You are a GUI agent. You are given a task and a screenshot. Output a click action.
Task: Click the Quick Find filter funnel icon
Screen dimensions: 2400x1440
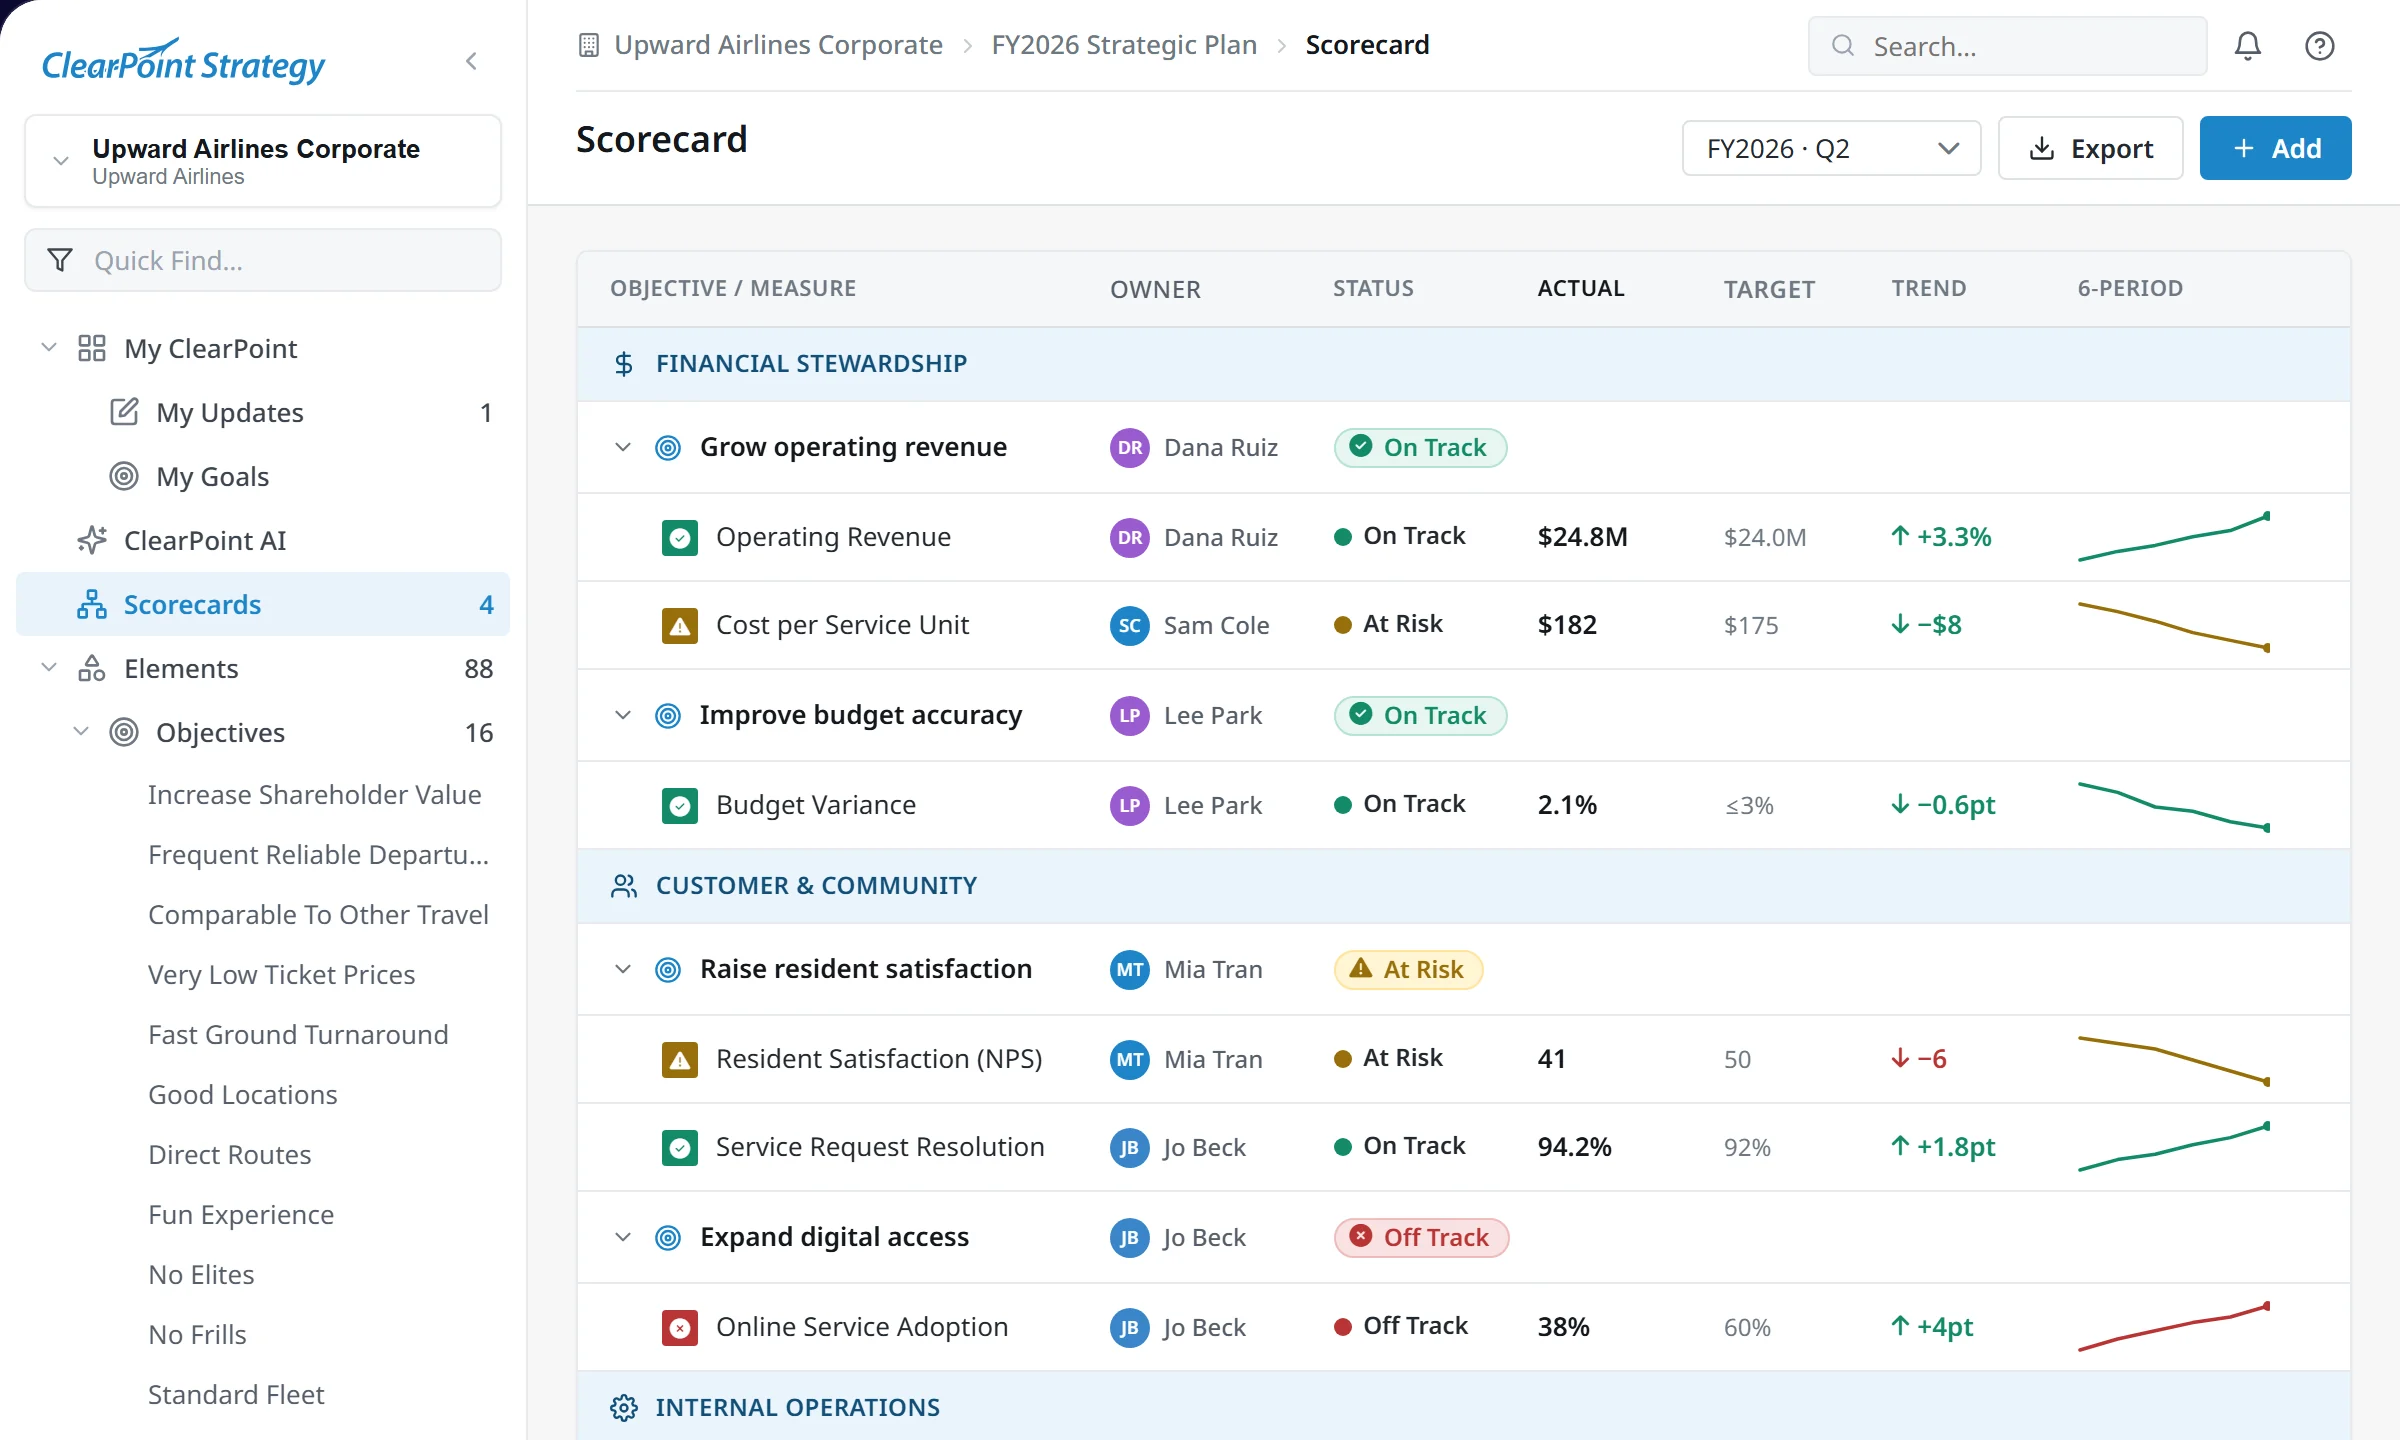point(60,260)
